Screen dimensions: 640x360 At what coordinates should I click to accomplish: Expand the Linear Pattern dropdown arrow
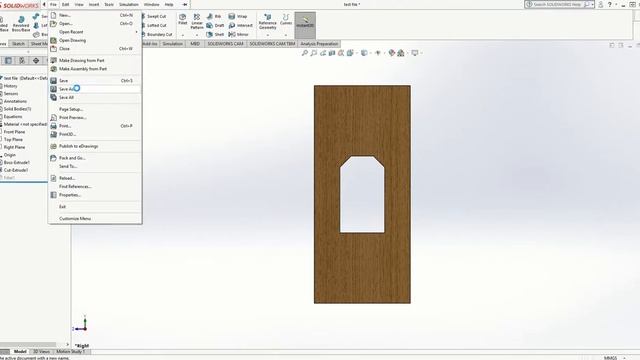click(x=197, y=36)
